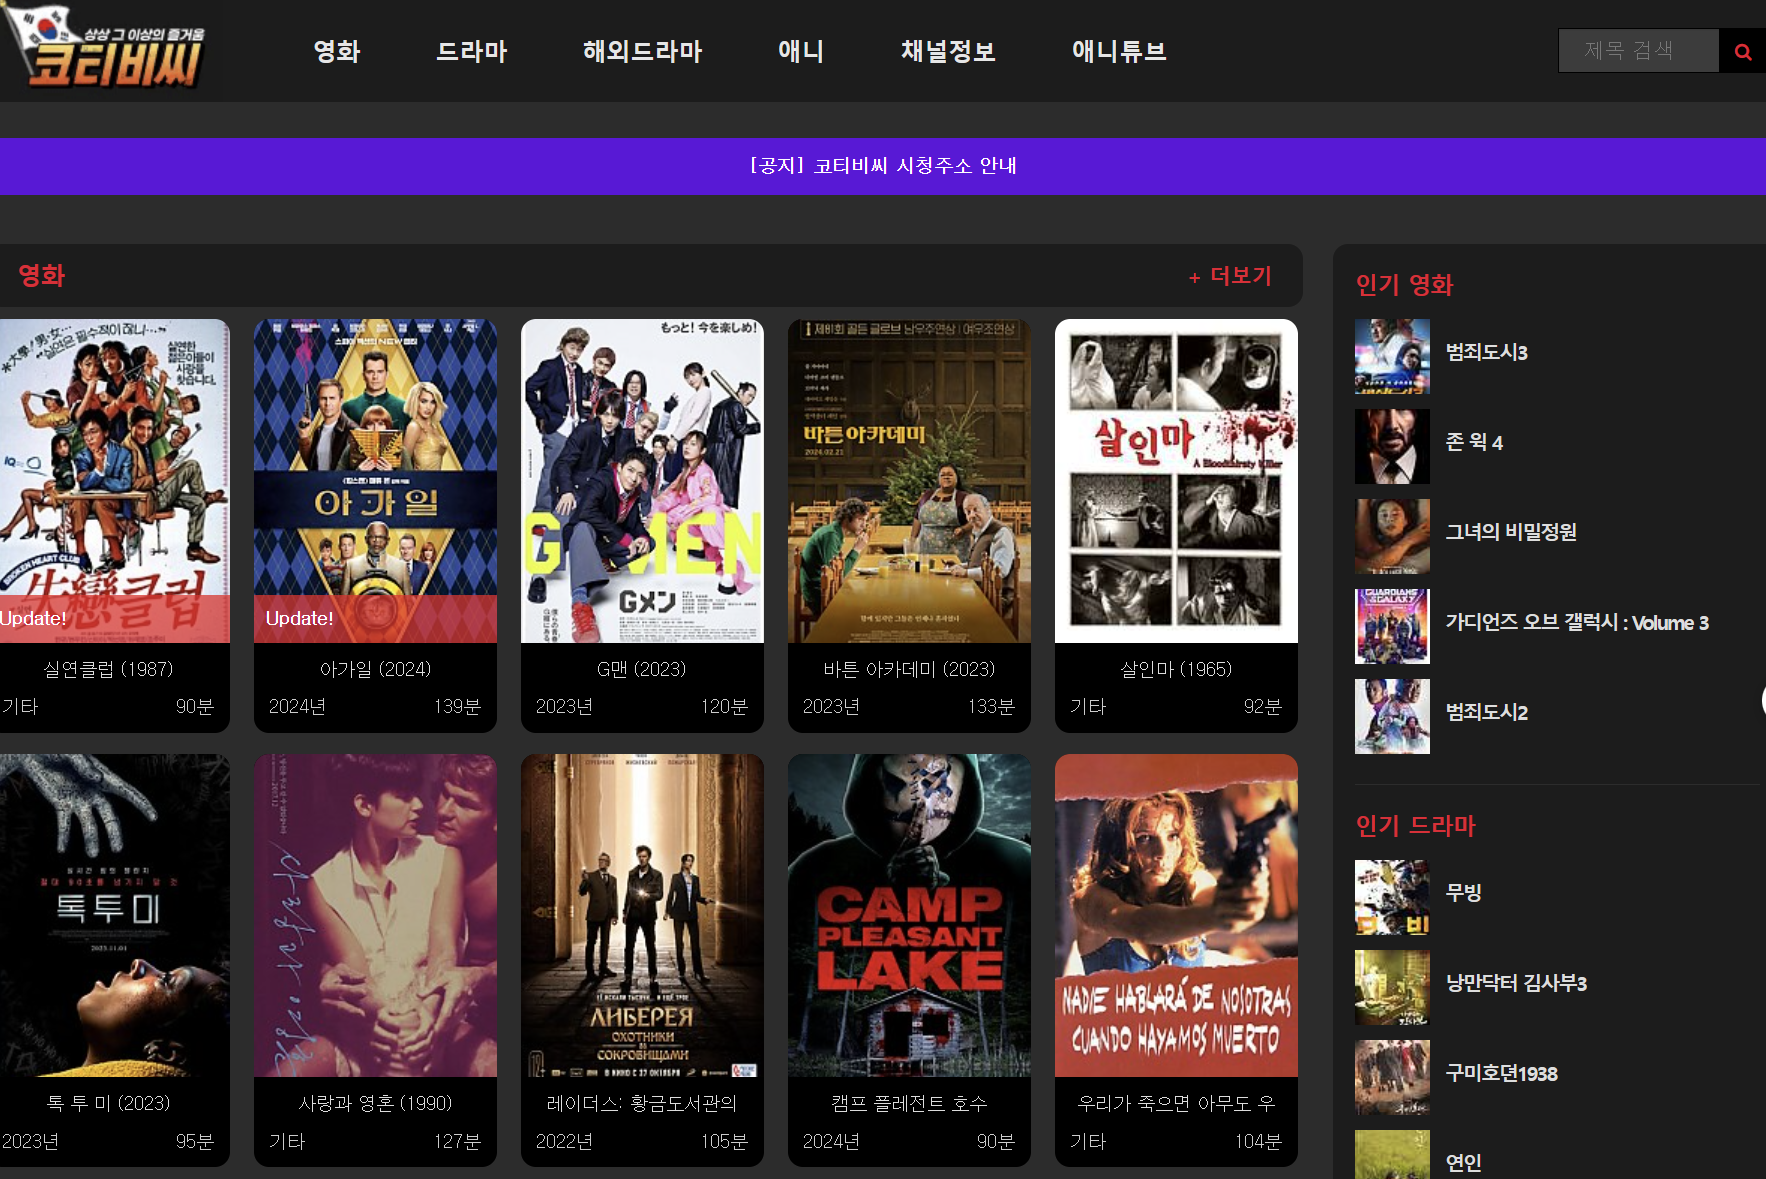Open the 존 윅 4 title link
This screenshot has width=1766, height=1179.
click(1474, 442)
